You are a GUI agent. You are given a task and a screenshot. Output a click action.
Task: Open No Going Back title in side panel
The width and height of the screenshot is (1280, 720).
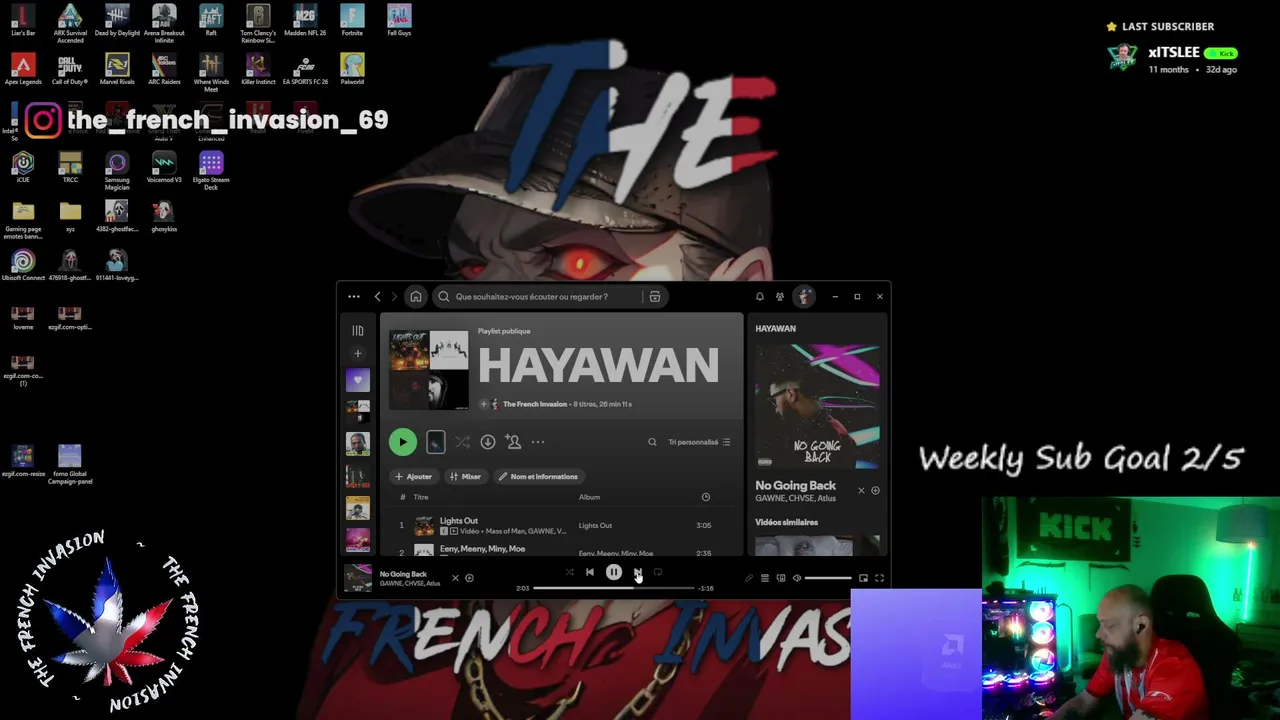pos(795,486)
